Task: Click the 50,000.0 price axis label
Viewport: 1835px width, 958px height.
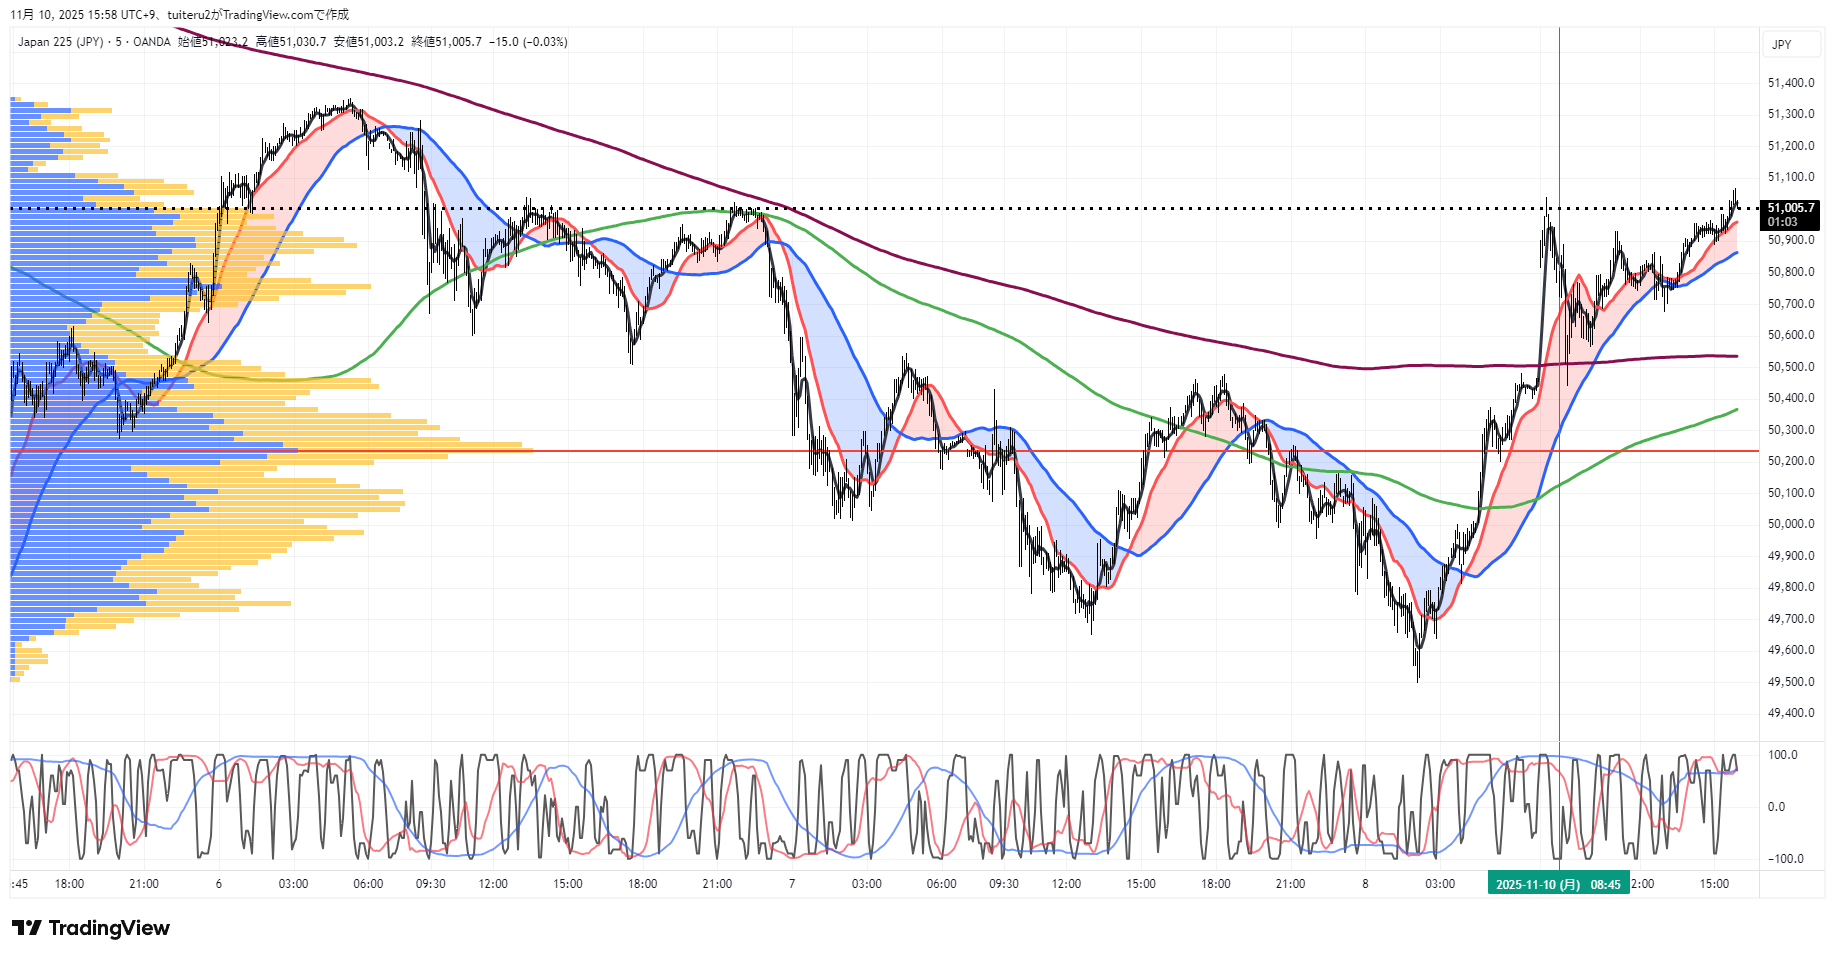Action: point(1790,524)
